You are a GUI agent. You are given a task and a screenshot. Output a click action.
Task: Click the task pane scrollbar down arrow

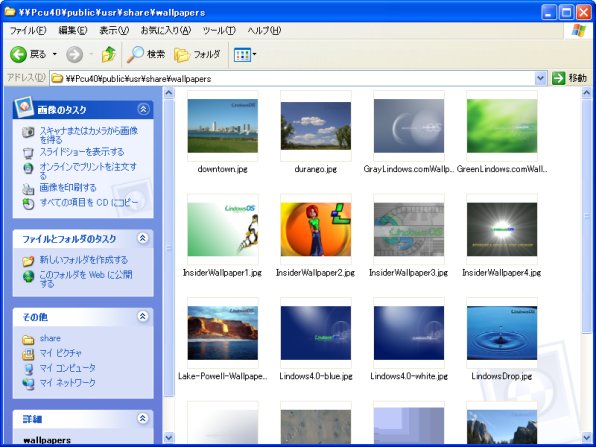tap(169, 437)
